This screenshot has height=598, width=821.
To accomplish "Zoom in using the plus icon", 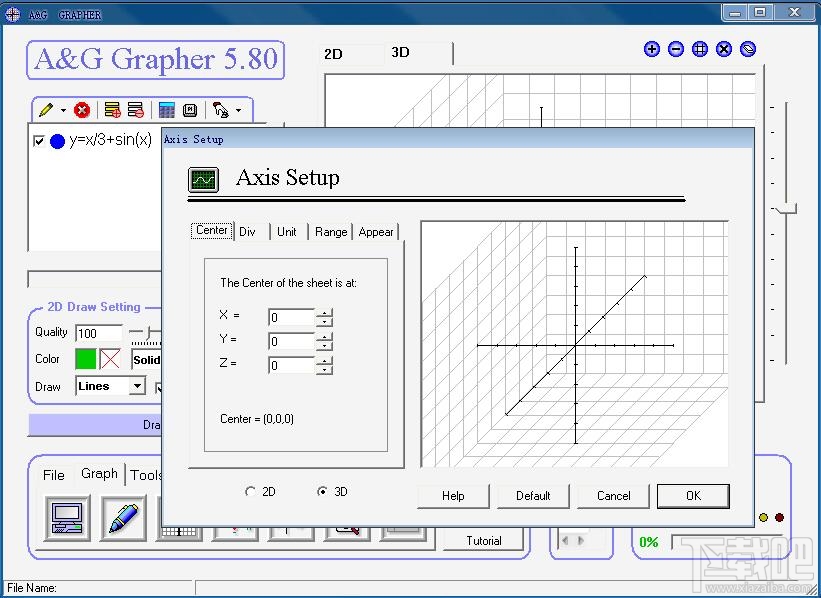I will coord(652,49).
